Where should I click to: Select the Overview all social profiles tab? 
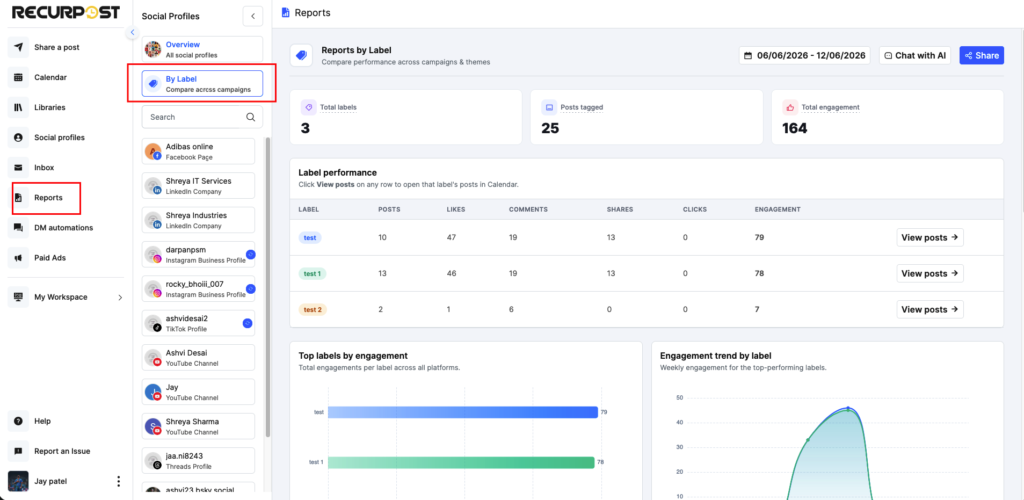[x=202, y=50]
